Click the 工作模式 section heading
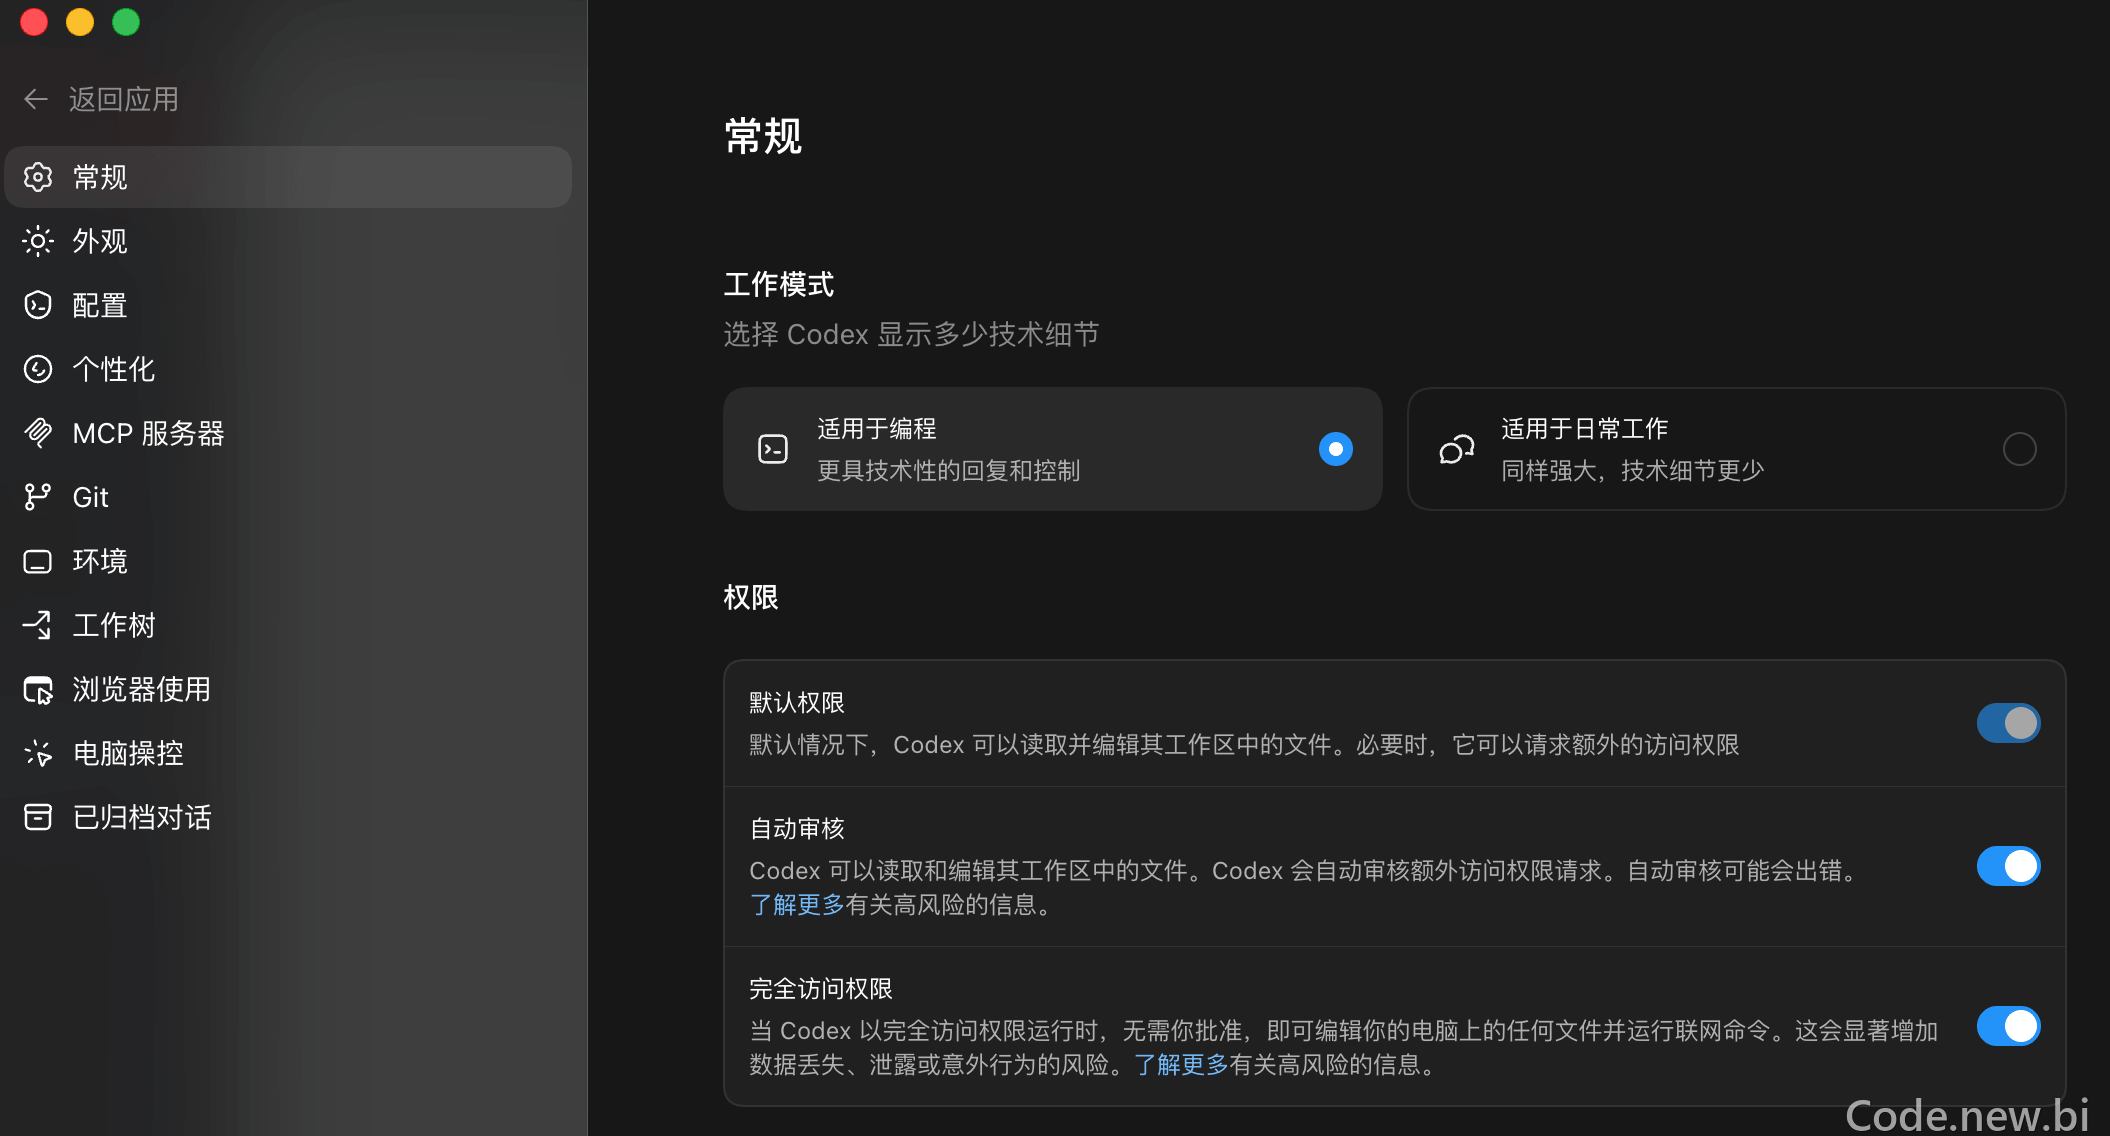 click(x=779, y=284)
